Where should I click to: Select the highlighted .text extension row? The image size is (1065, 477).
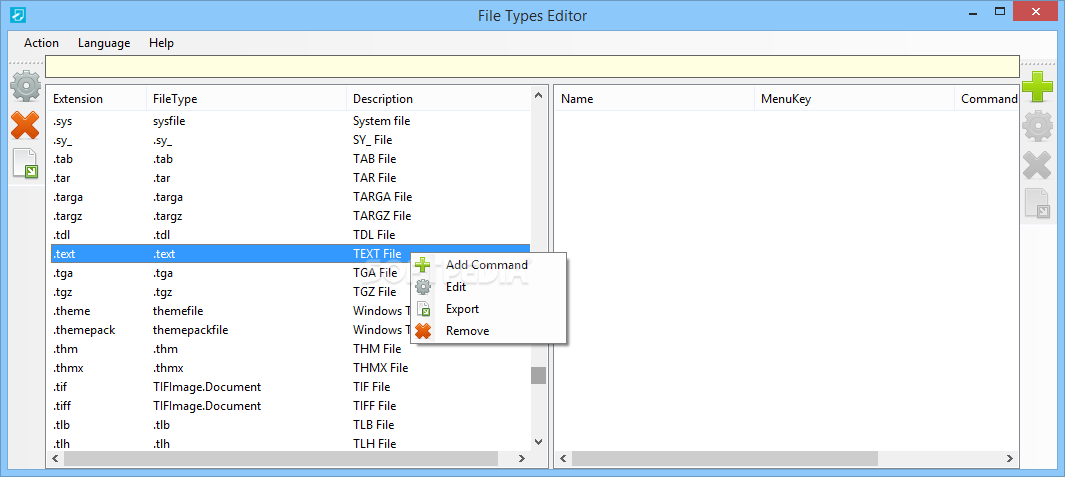point(291,254)
